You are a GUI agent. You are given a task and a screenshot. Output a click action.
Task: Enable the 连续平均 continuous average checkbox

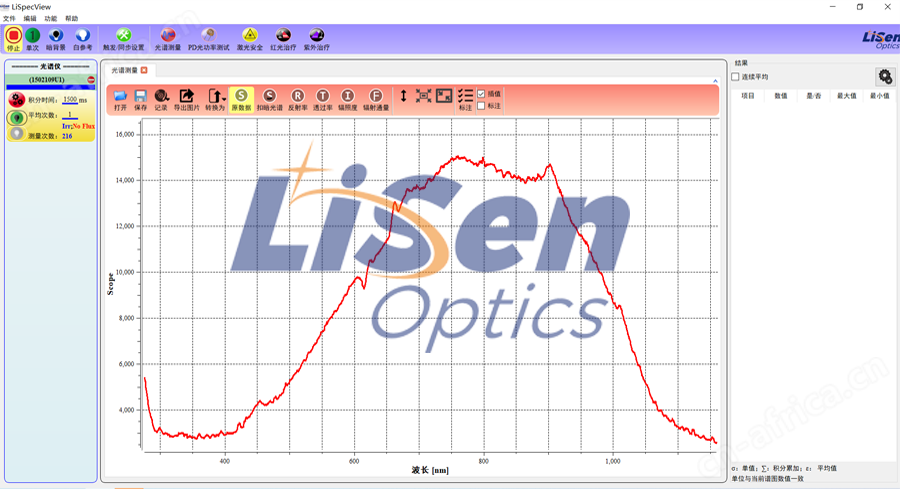pyautogui.click(x=735, y=76)
